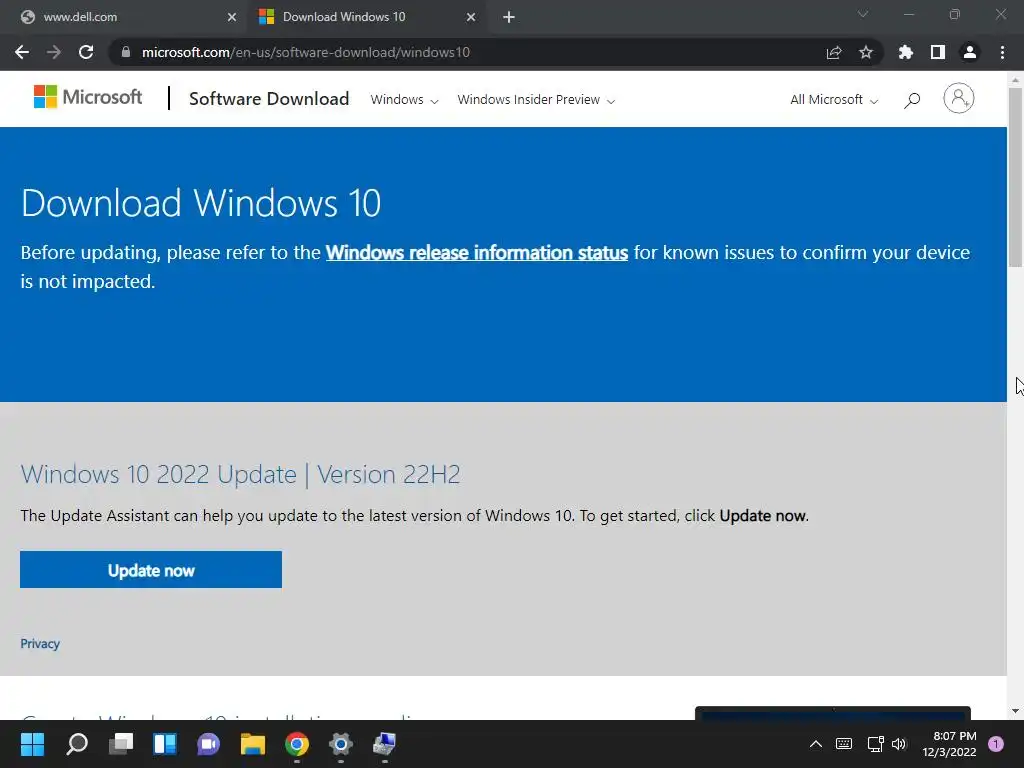Open the touch keyboard tray icon
Screen dimensions: 1024x768
click(844, 744)
